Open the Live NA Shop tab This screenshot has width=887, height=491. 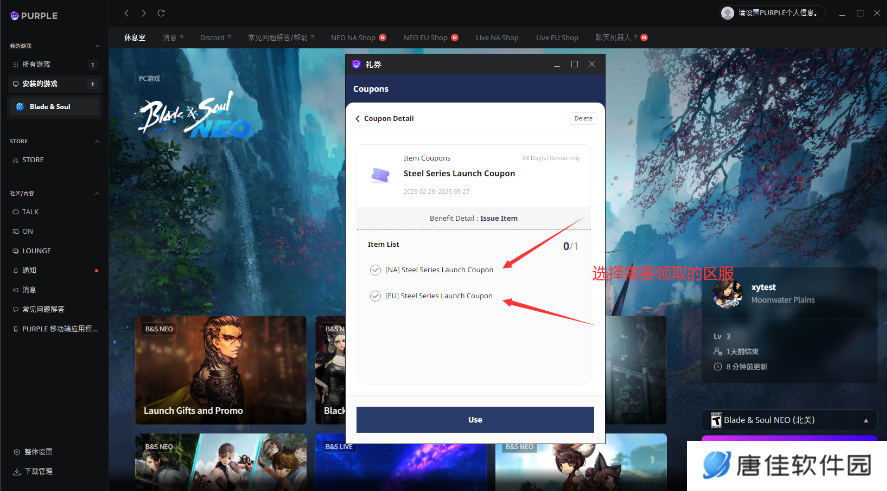tap(497, 38)
